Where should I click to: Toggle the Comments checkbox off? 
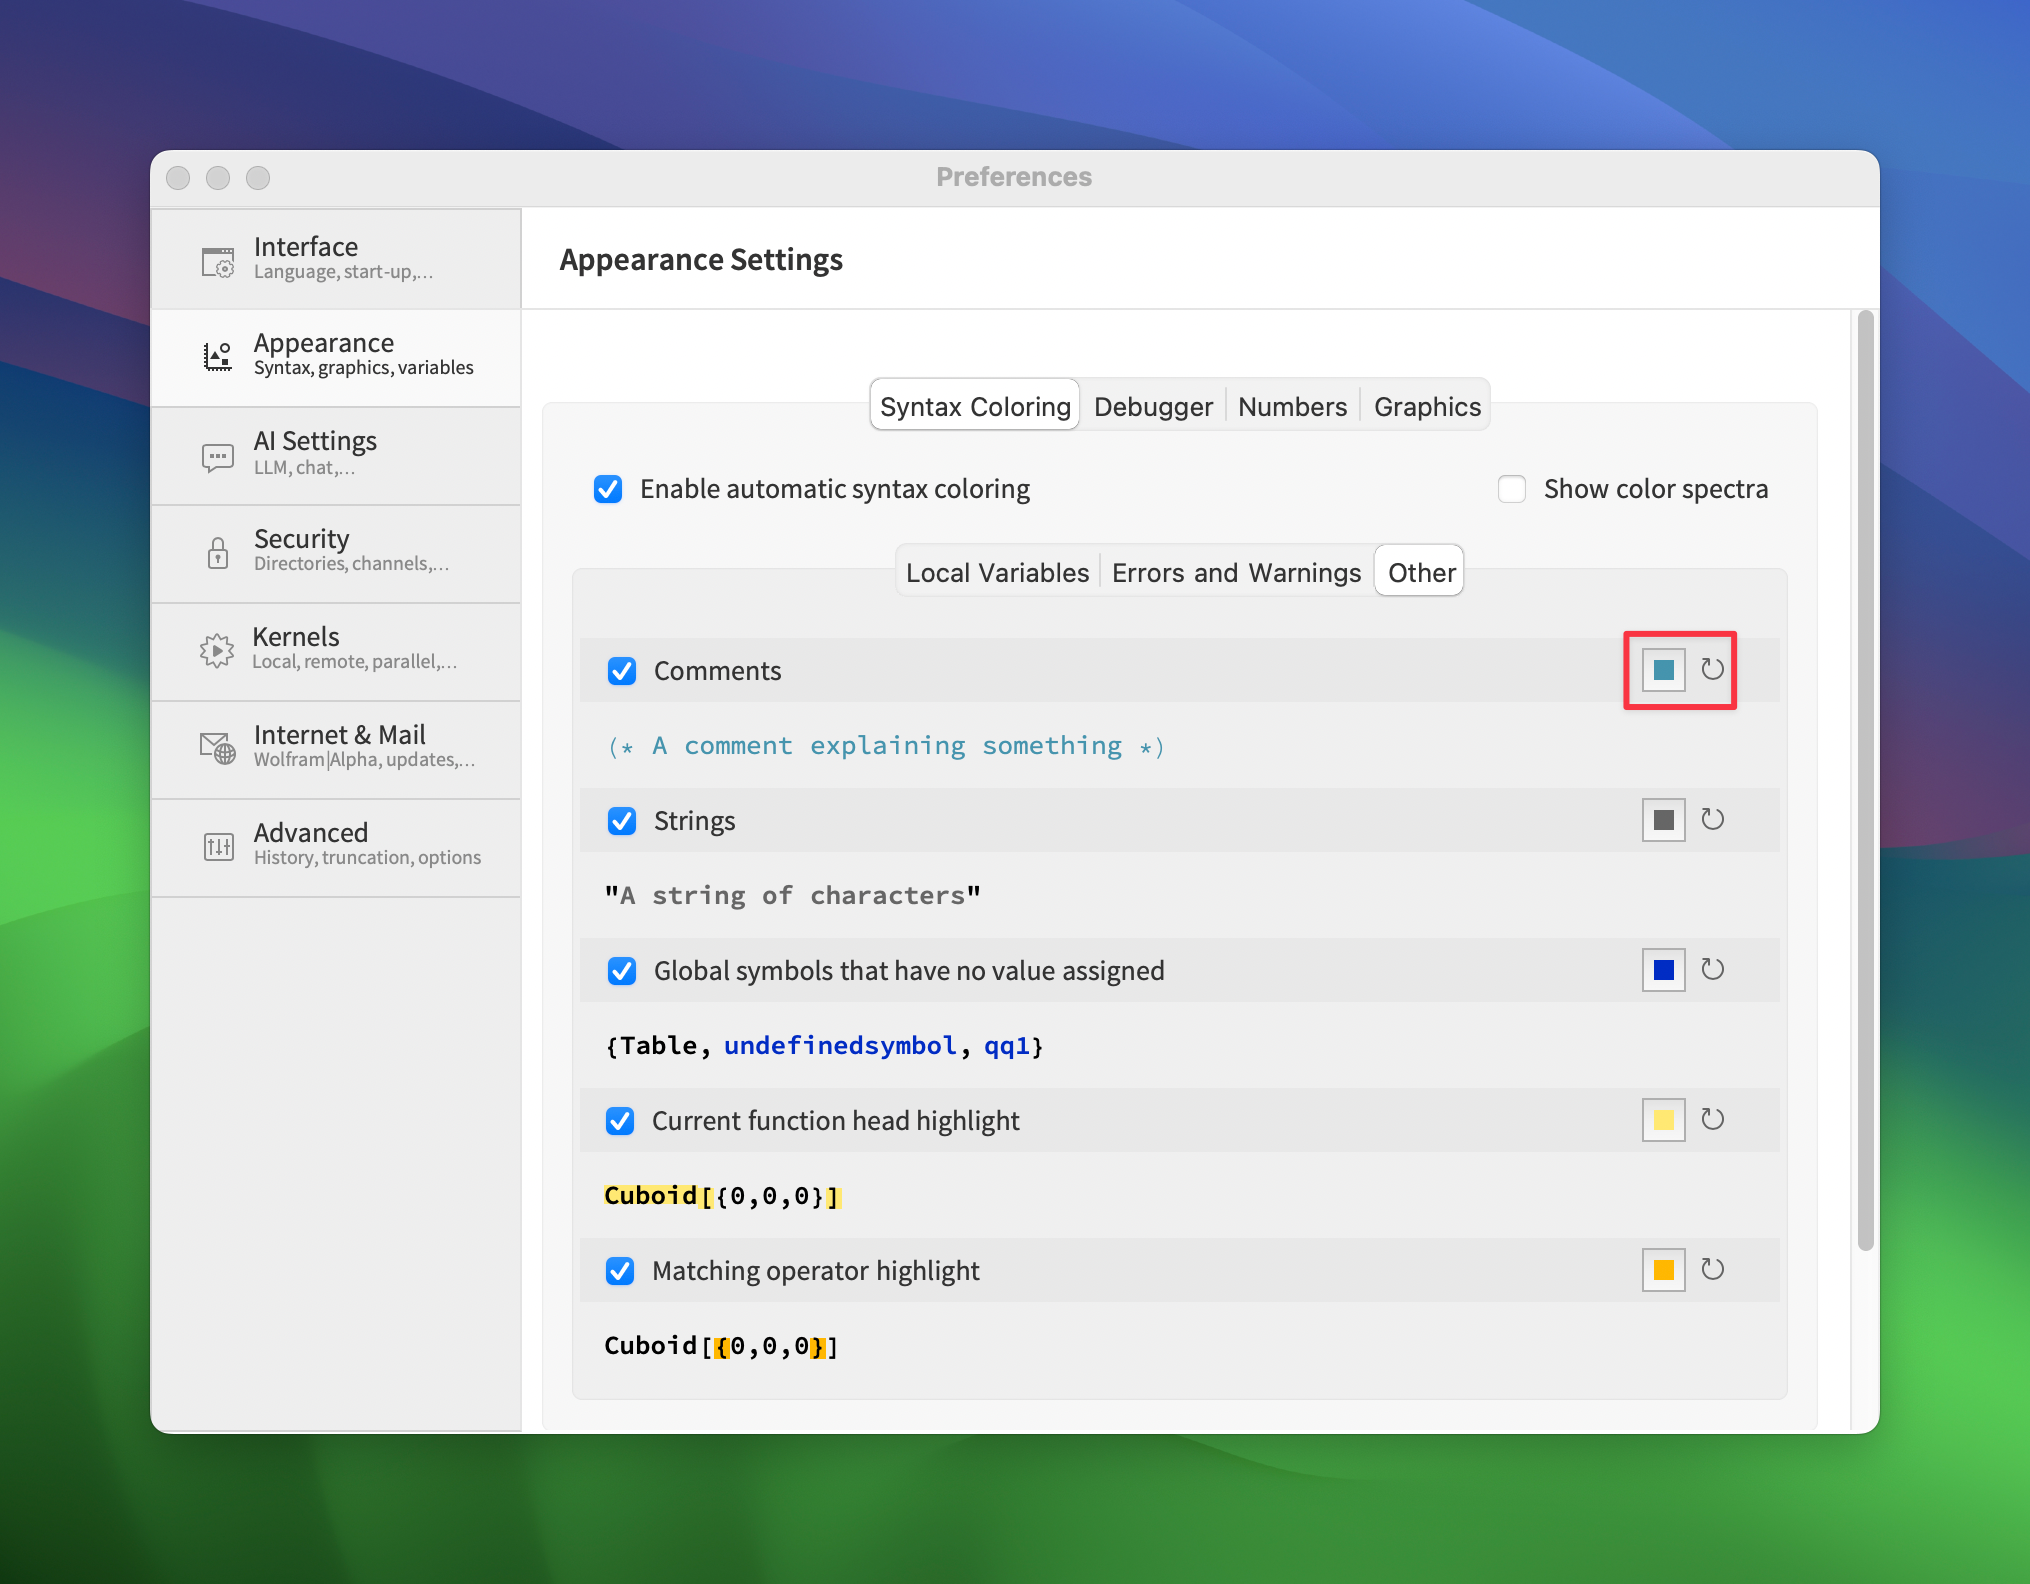tap(623, 669)
